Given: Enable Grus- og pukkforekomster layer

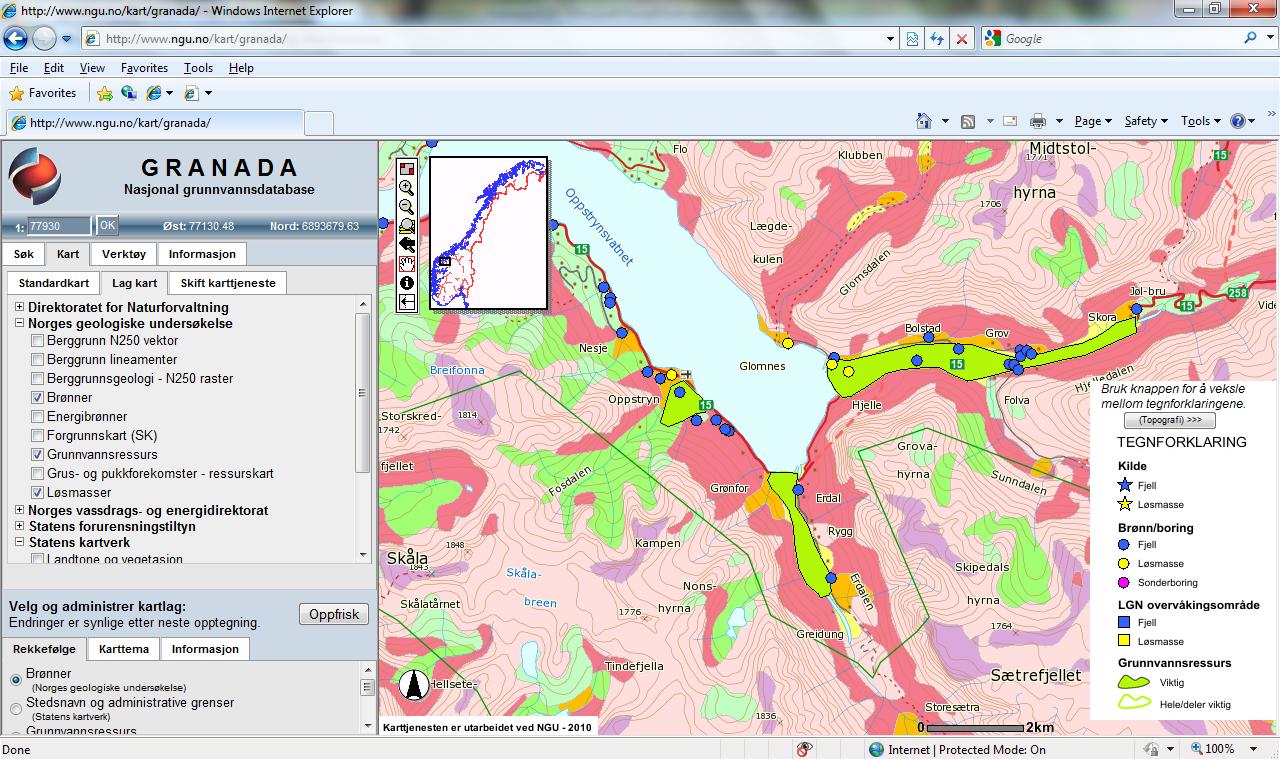Looking at the screenshot, I should (38, 474).
